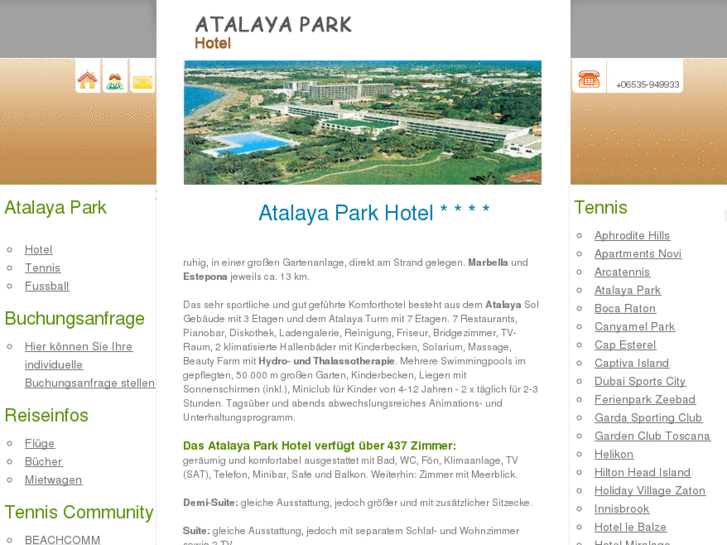Viewport: 727px width, 545px height.
Task: Open the Boca Raton link
Action: pyautogui.click(x=625, y=308)
